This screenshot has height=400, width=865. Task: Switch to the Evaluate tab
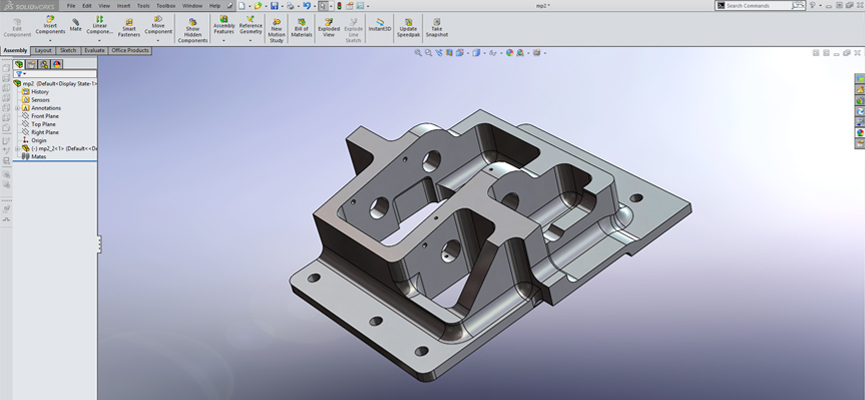(95, 50)
